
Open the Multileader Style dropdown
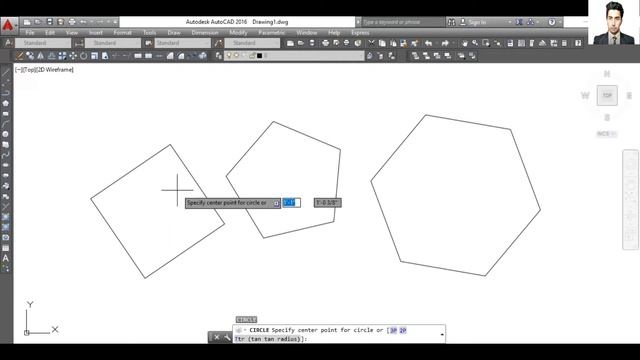(x=252, y=43)
